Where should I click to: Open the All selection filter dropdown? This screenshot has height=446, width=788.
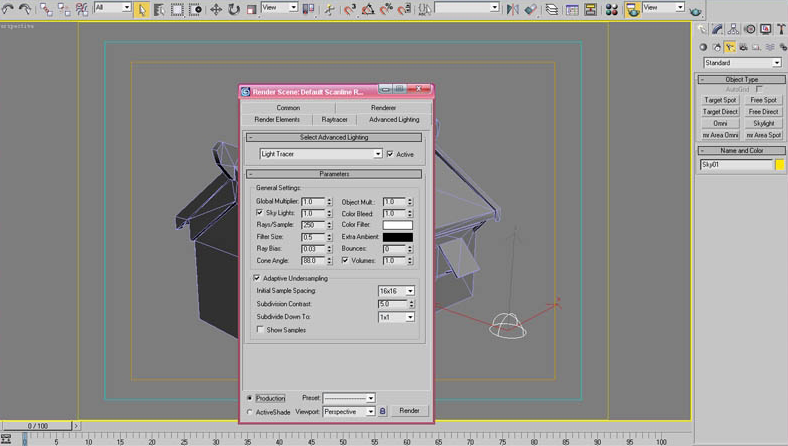point(113,8)
